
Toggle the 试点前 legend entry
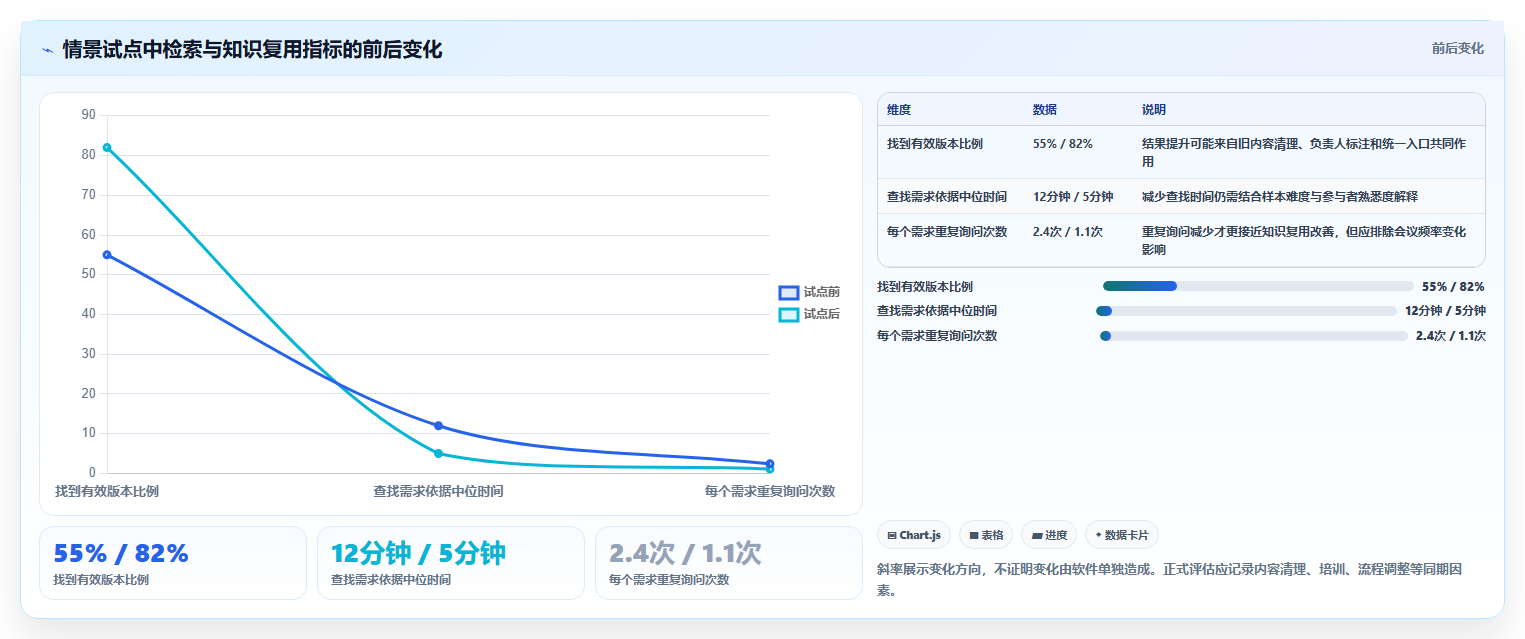809,292
